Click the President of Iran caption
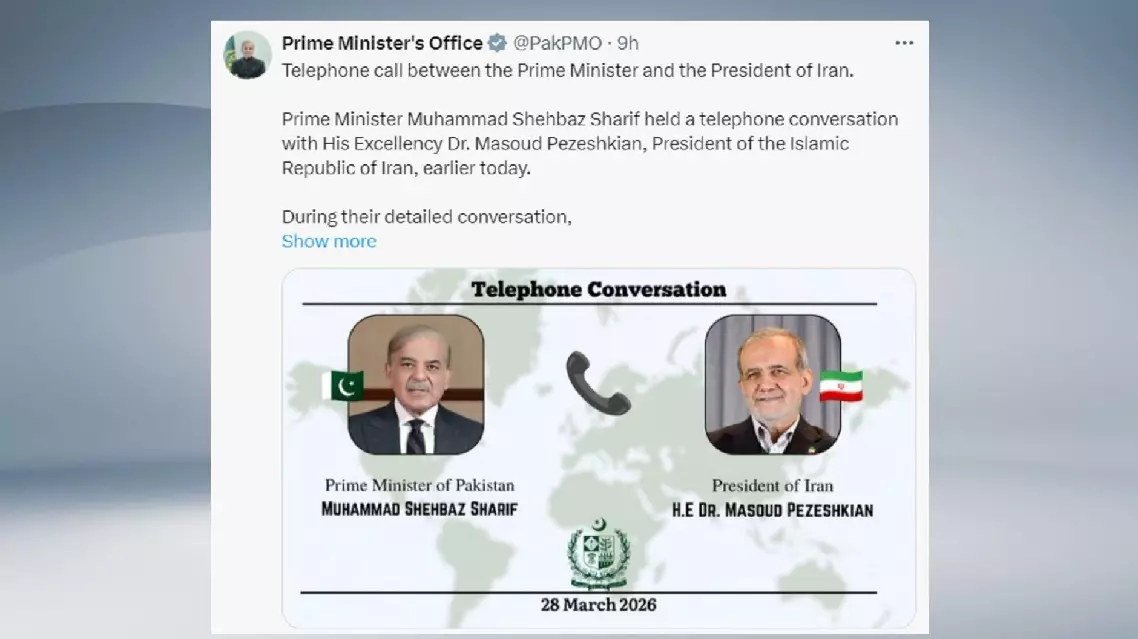 point(772,486)
